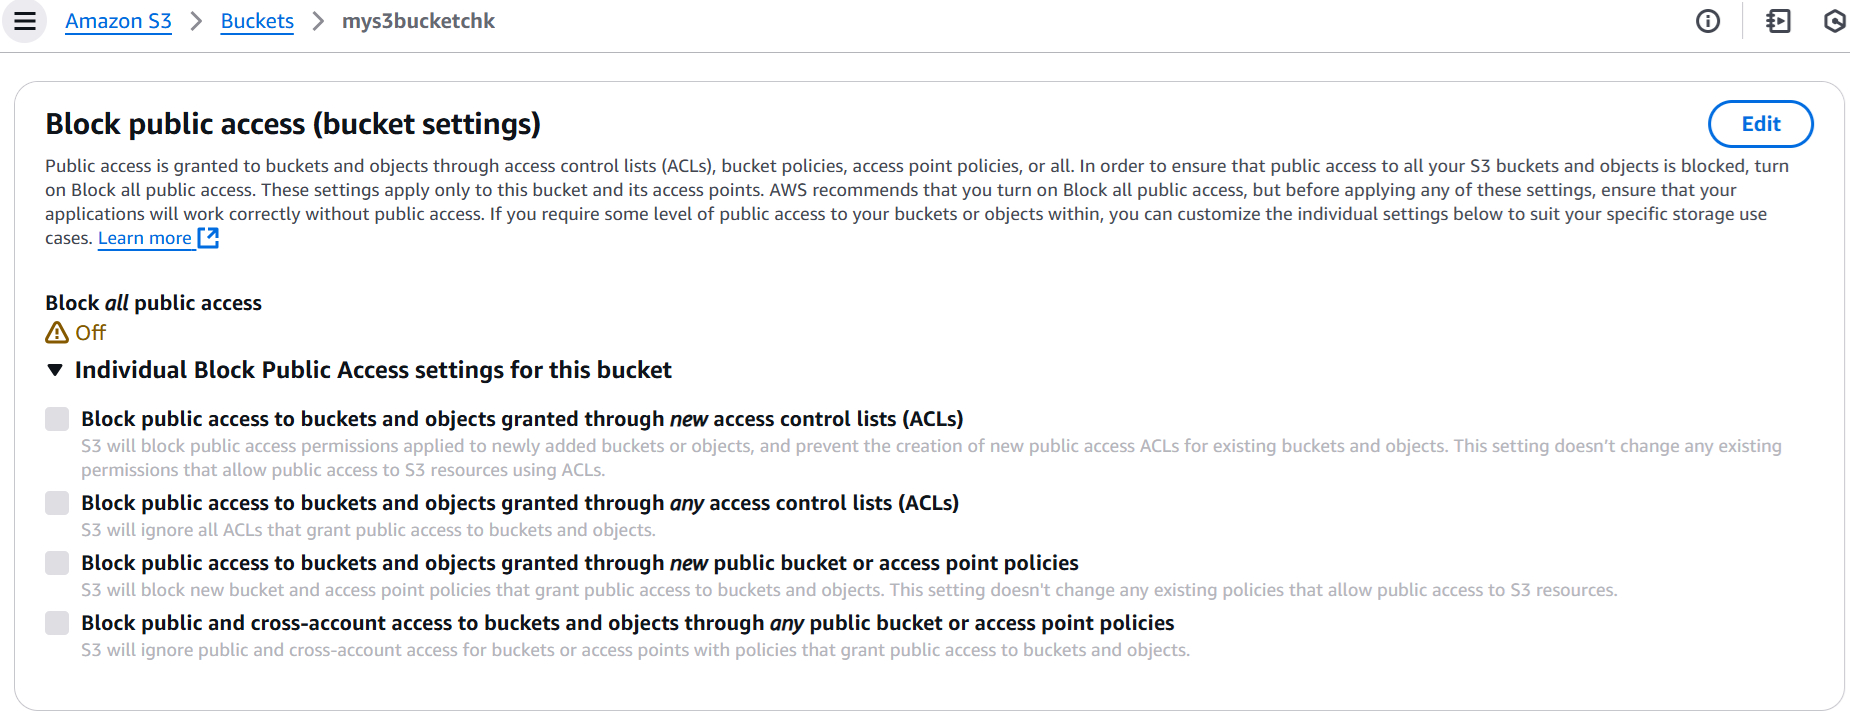
Task: Toggle Block public access through new ACLs checkbox
Action: [57, 419]
